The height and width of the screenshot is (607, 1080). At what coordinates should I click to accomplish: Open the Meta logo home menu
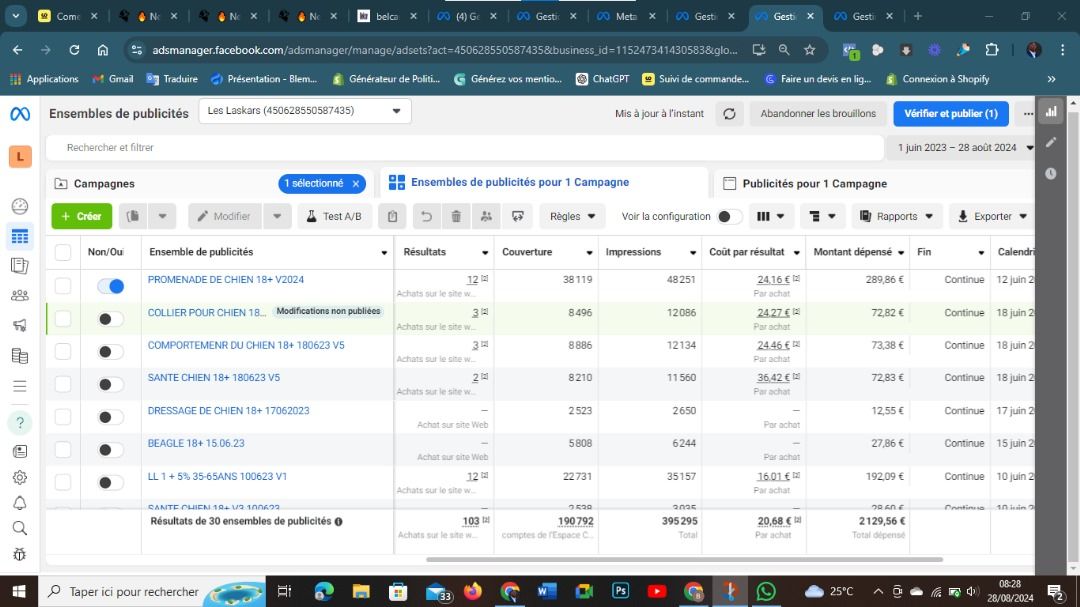pyautogui.click(x=20, y=114)
